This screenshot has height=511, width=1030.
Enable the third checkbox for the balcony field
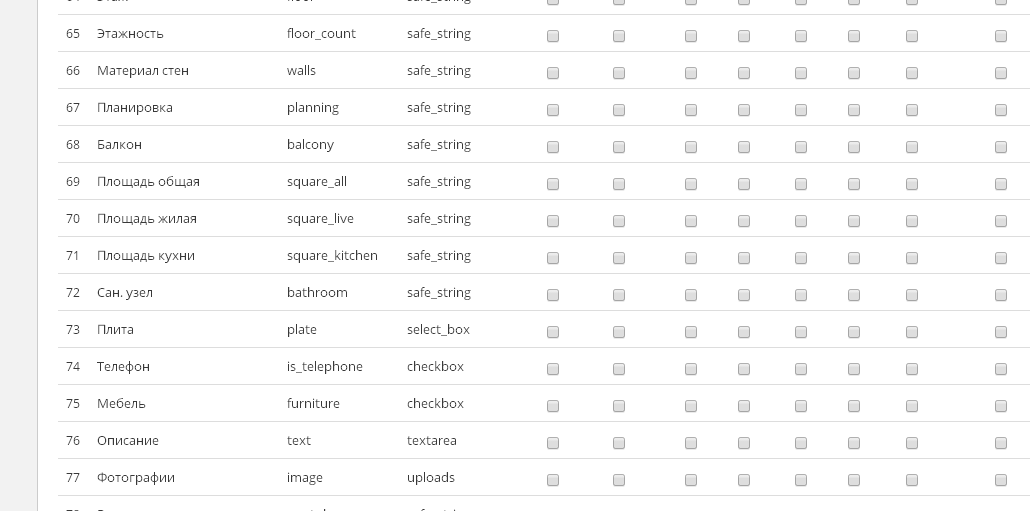pos(690,147)
